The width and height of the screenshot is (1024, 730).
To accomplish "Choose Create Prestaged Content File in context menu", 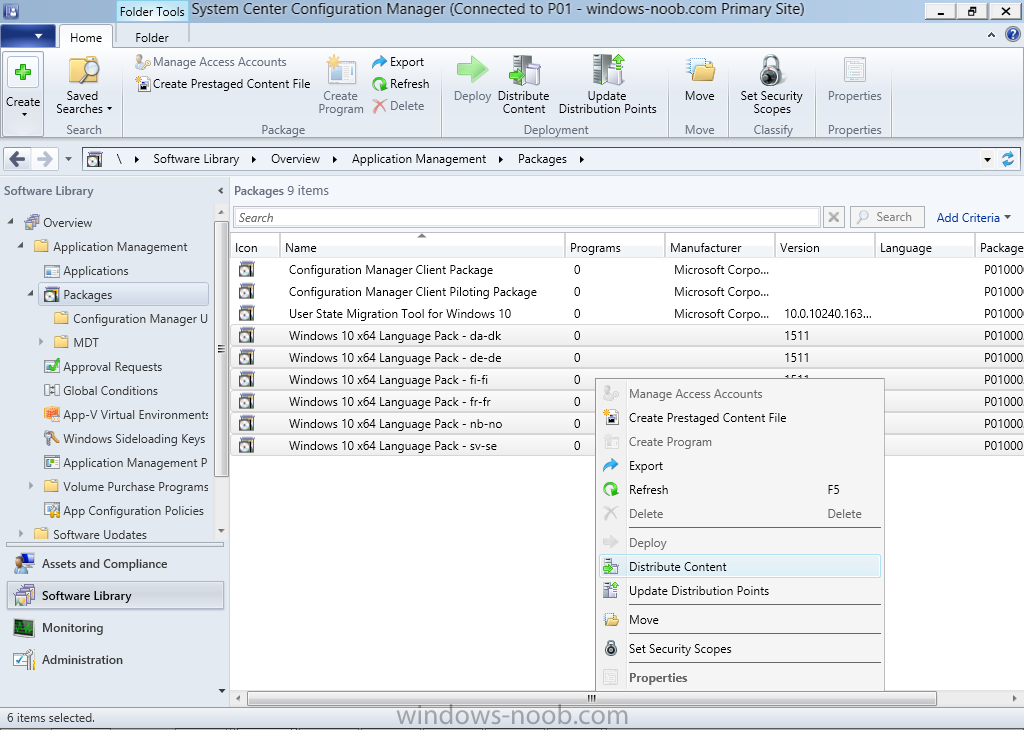I will (740, 418).
